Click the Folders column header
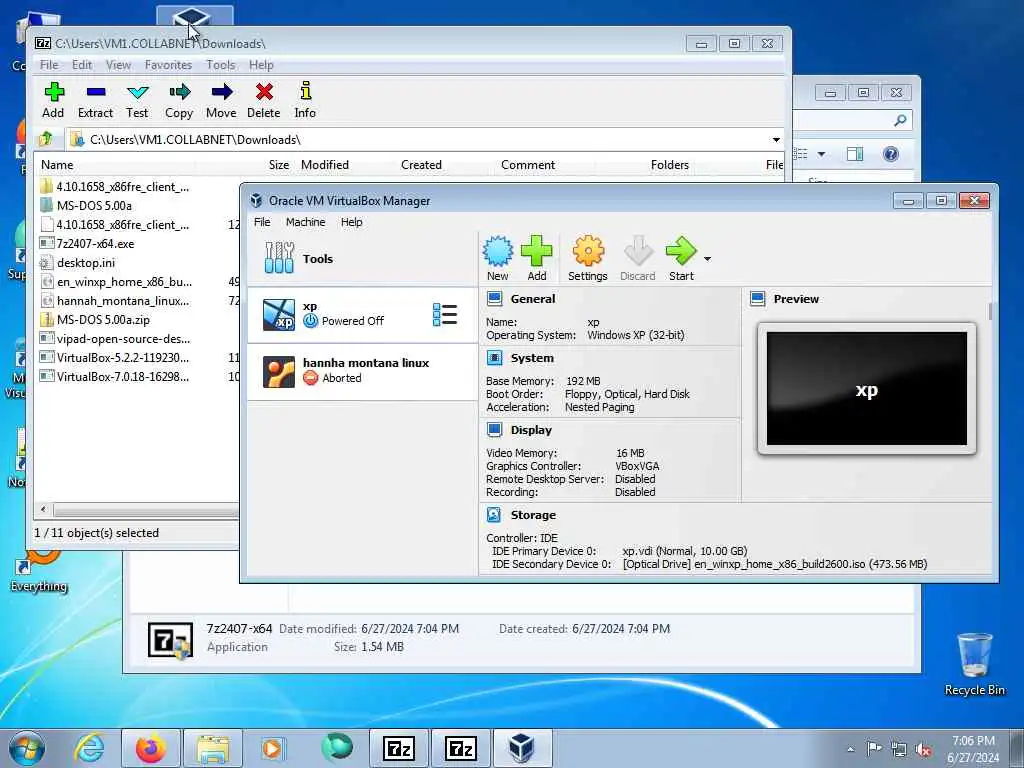This screenshot has height=768, width=1024. (669, 165)
